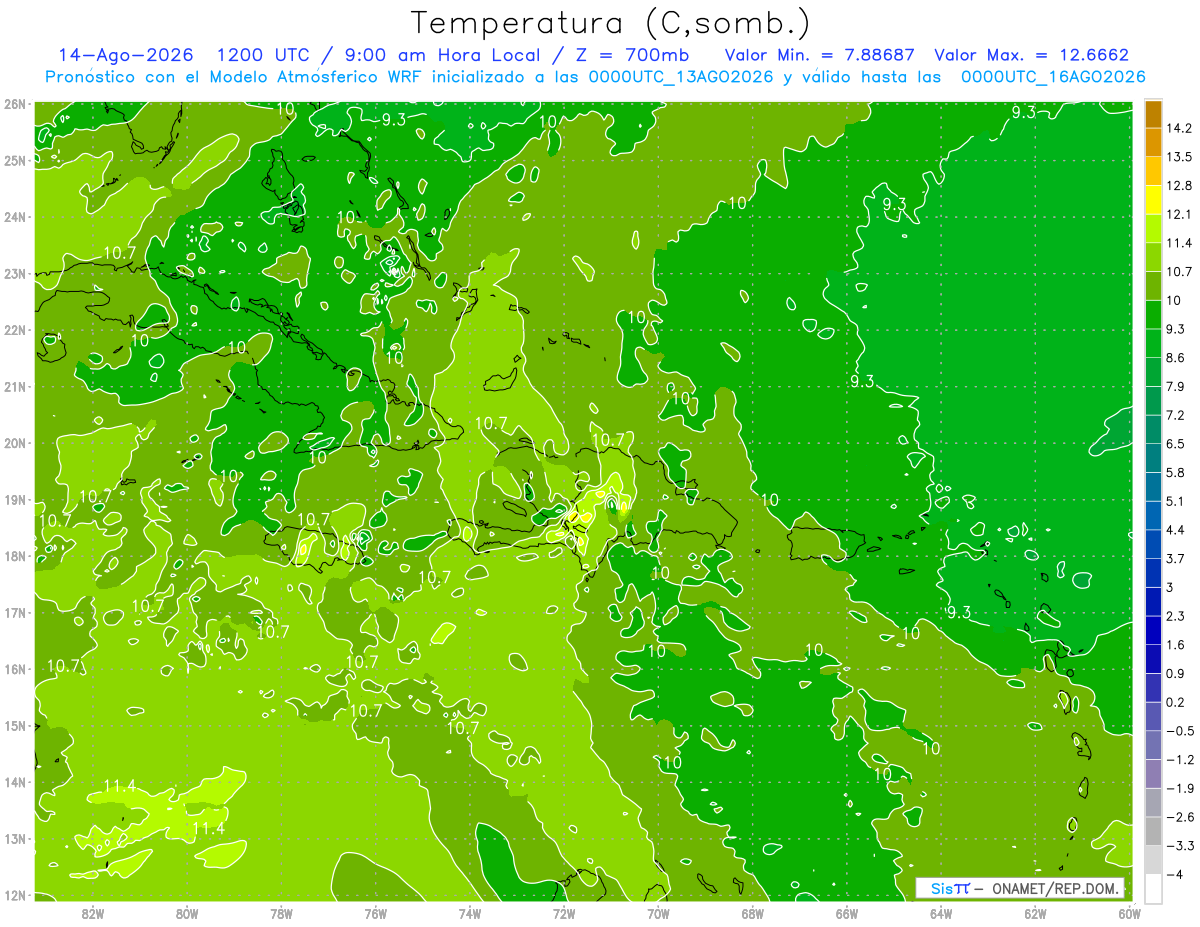Click the '72W' longitude axis label

tap(564, 913)
